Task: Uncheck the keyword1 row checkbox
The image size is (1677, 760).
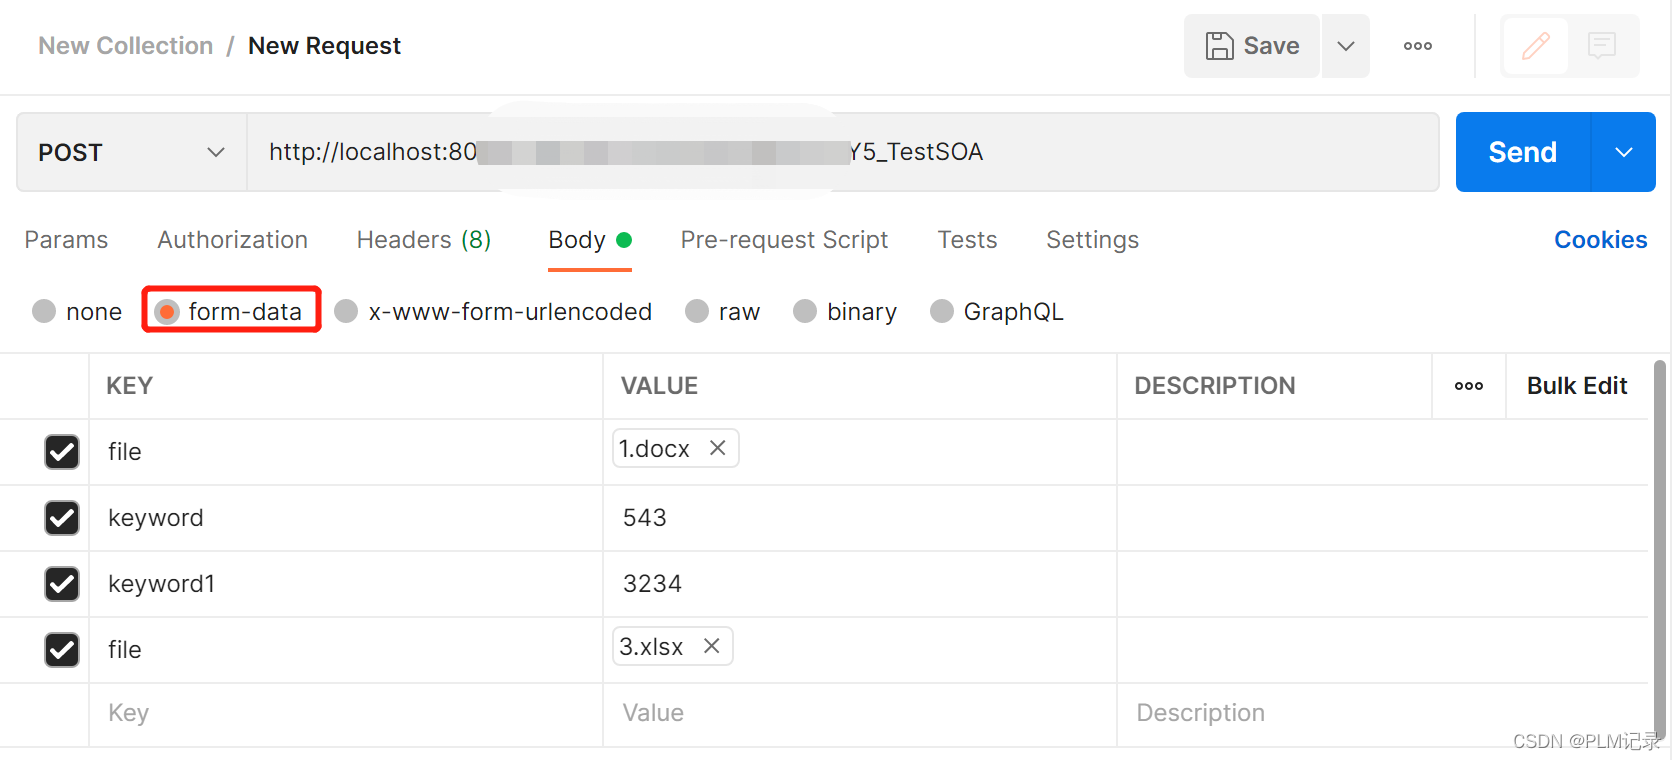Action: (x=62, y=584)
